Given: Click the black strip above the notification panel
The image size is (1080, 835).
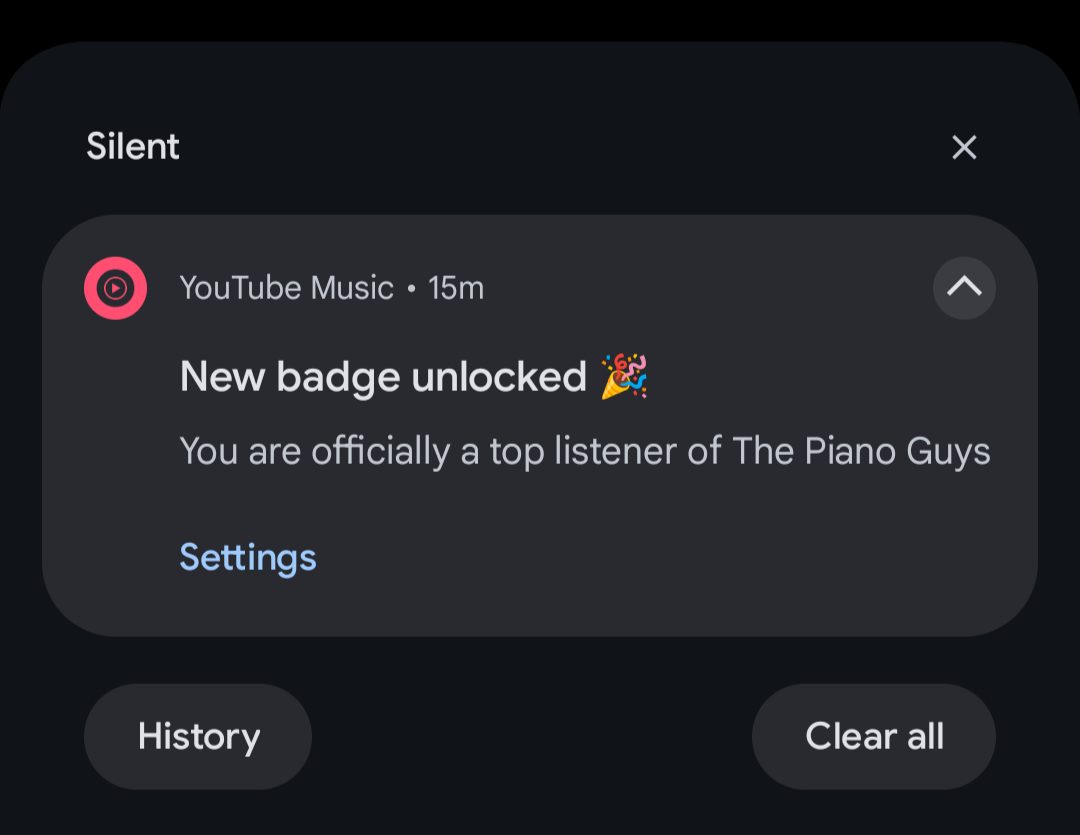Looking at the screenshot, I should pos(540,18).
